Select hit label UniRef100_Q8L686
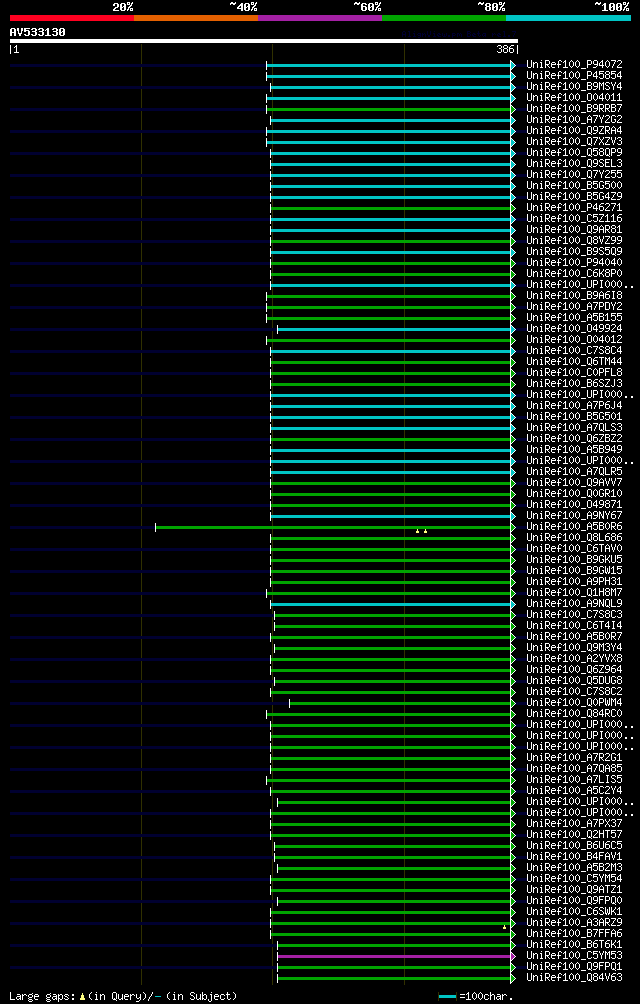This screenshot has height=1004, width=640. tap(574, 538)
